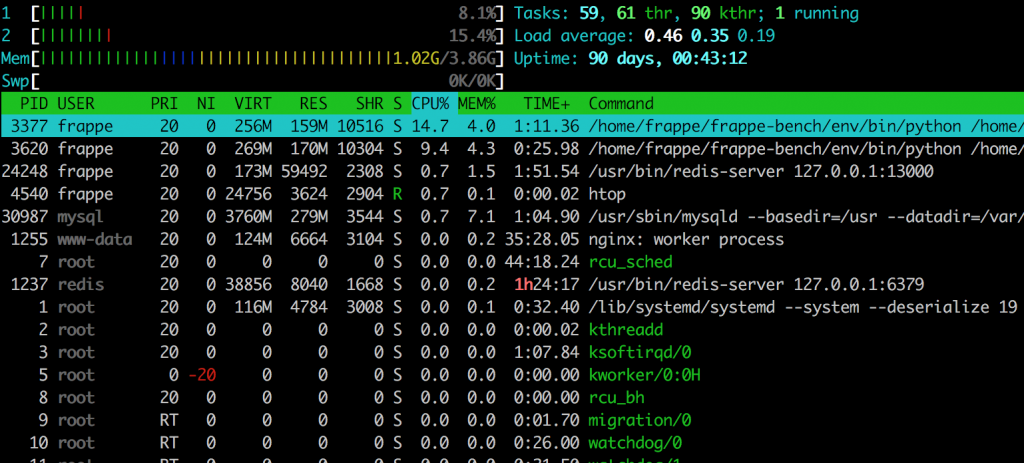Click the 1h24:17 time of redis
The image size is (1024, 463).
[x=547, y=285]
